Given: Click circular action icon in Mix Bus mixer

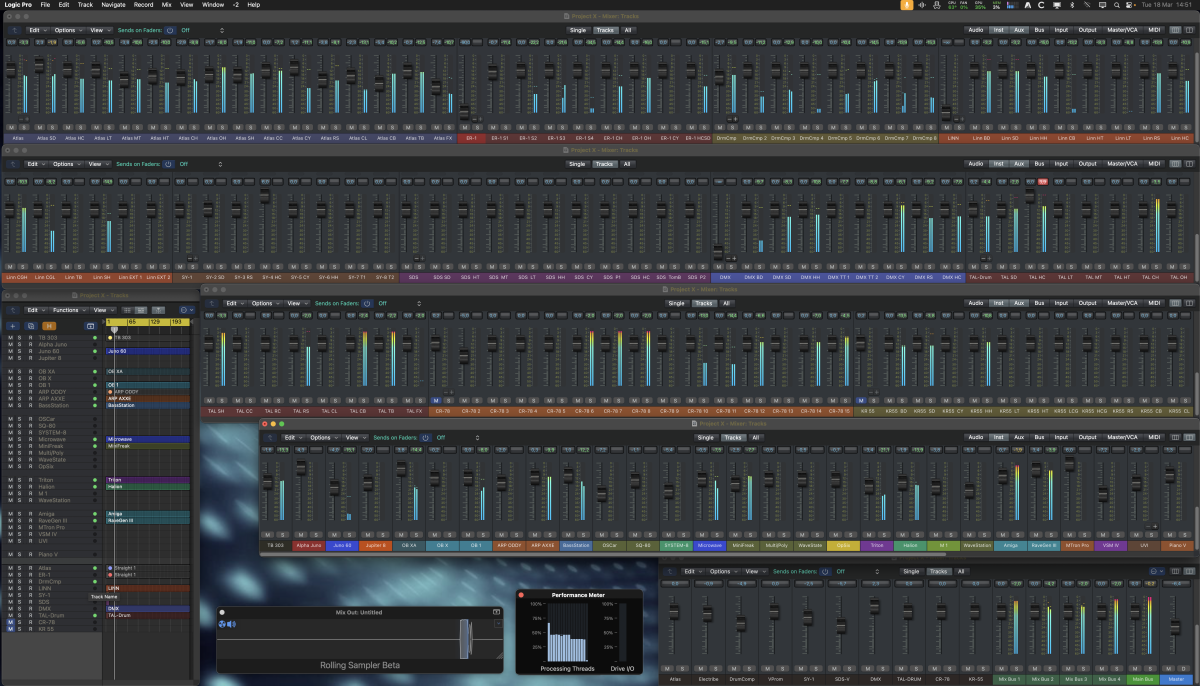Looking at the screenshot, I should pos(1156,571).
